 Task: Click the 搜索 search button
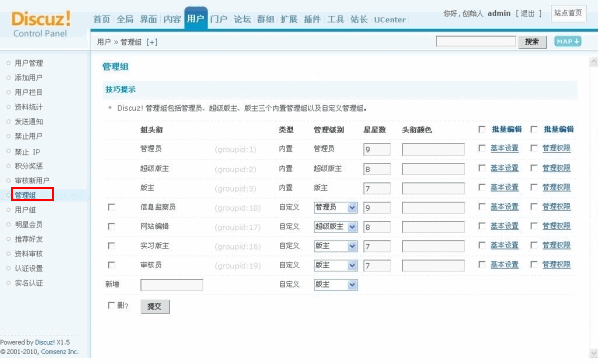coord(532,42)
